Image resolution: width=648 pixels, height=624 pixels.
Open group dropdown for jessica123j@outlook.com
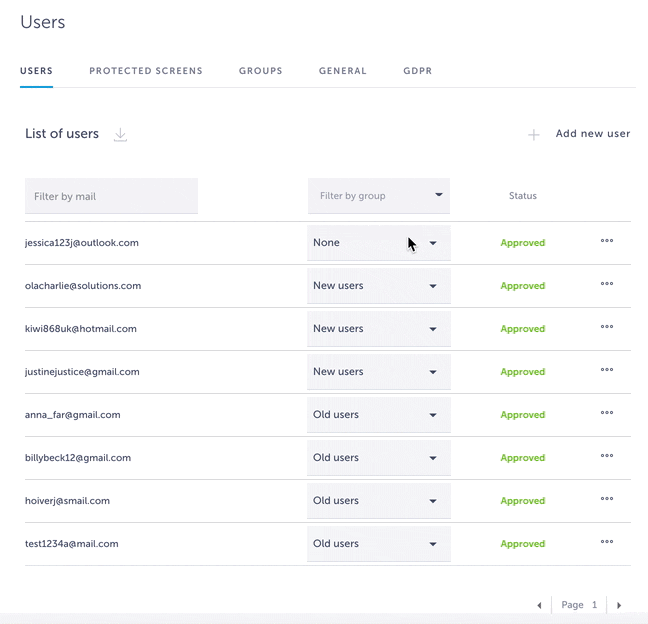coord(379,243)
